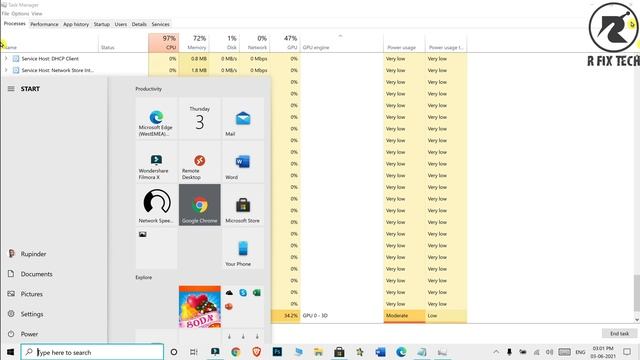This screenshot has height=360, width=640.
Task: Show hidden system tray icons
Action: pyautogui.click(x=496, y=352)
